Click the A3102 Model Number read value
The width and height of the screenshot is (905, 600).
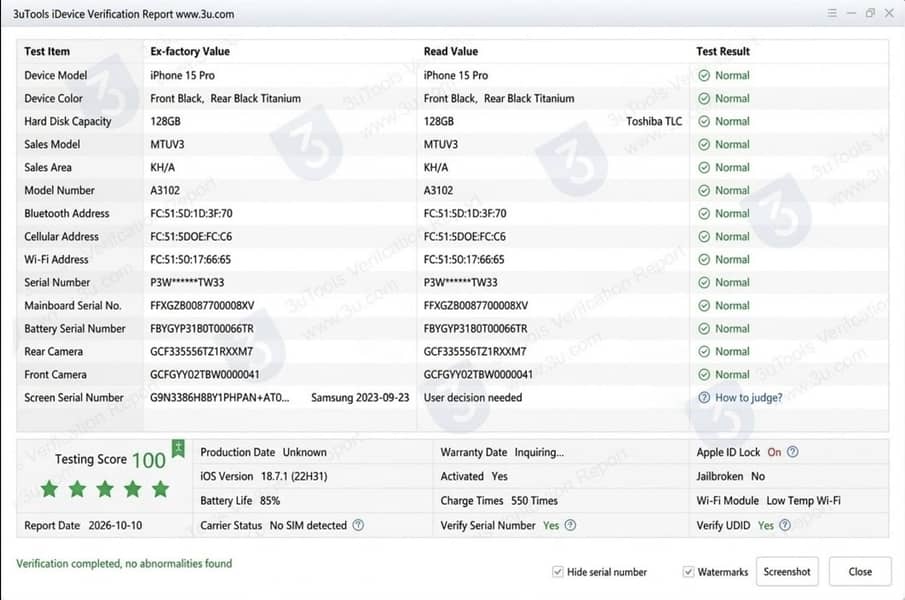coord(438,190)
